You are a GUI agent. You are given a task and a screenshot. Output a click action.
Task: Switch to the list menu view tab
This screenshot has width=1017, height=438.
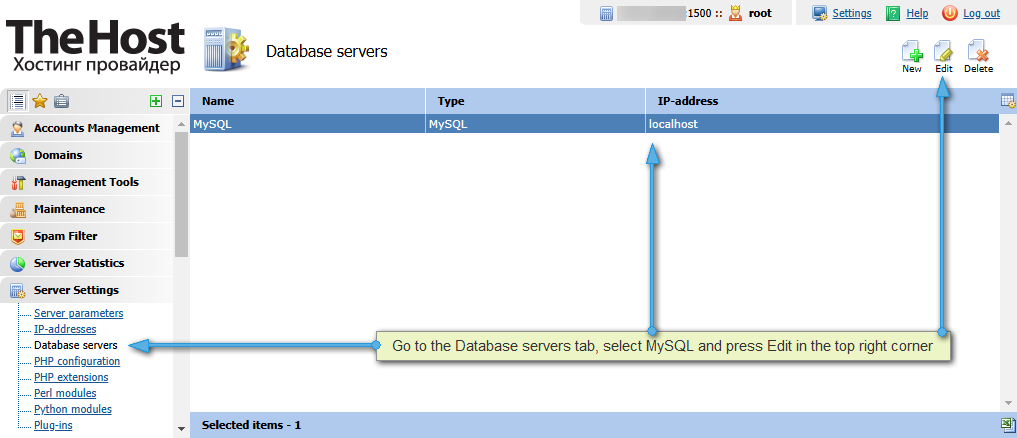[x=18, y=101]
